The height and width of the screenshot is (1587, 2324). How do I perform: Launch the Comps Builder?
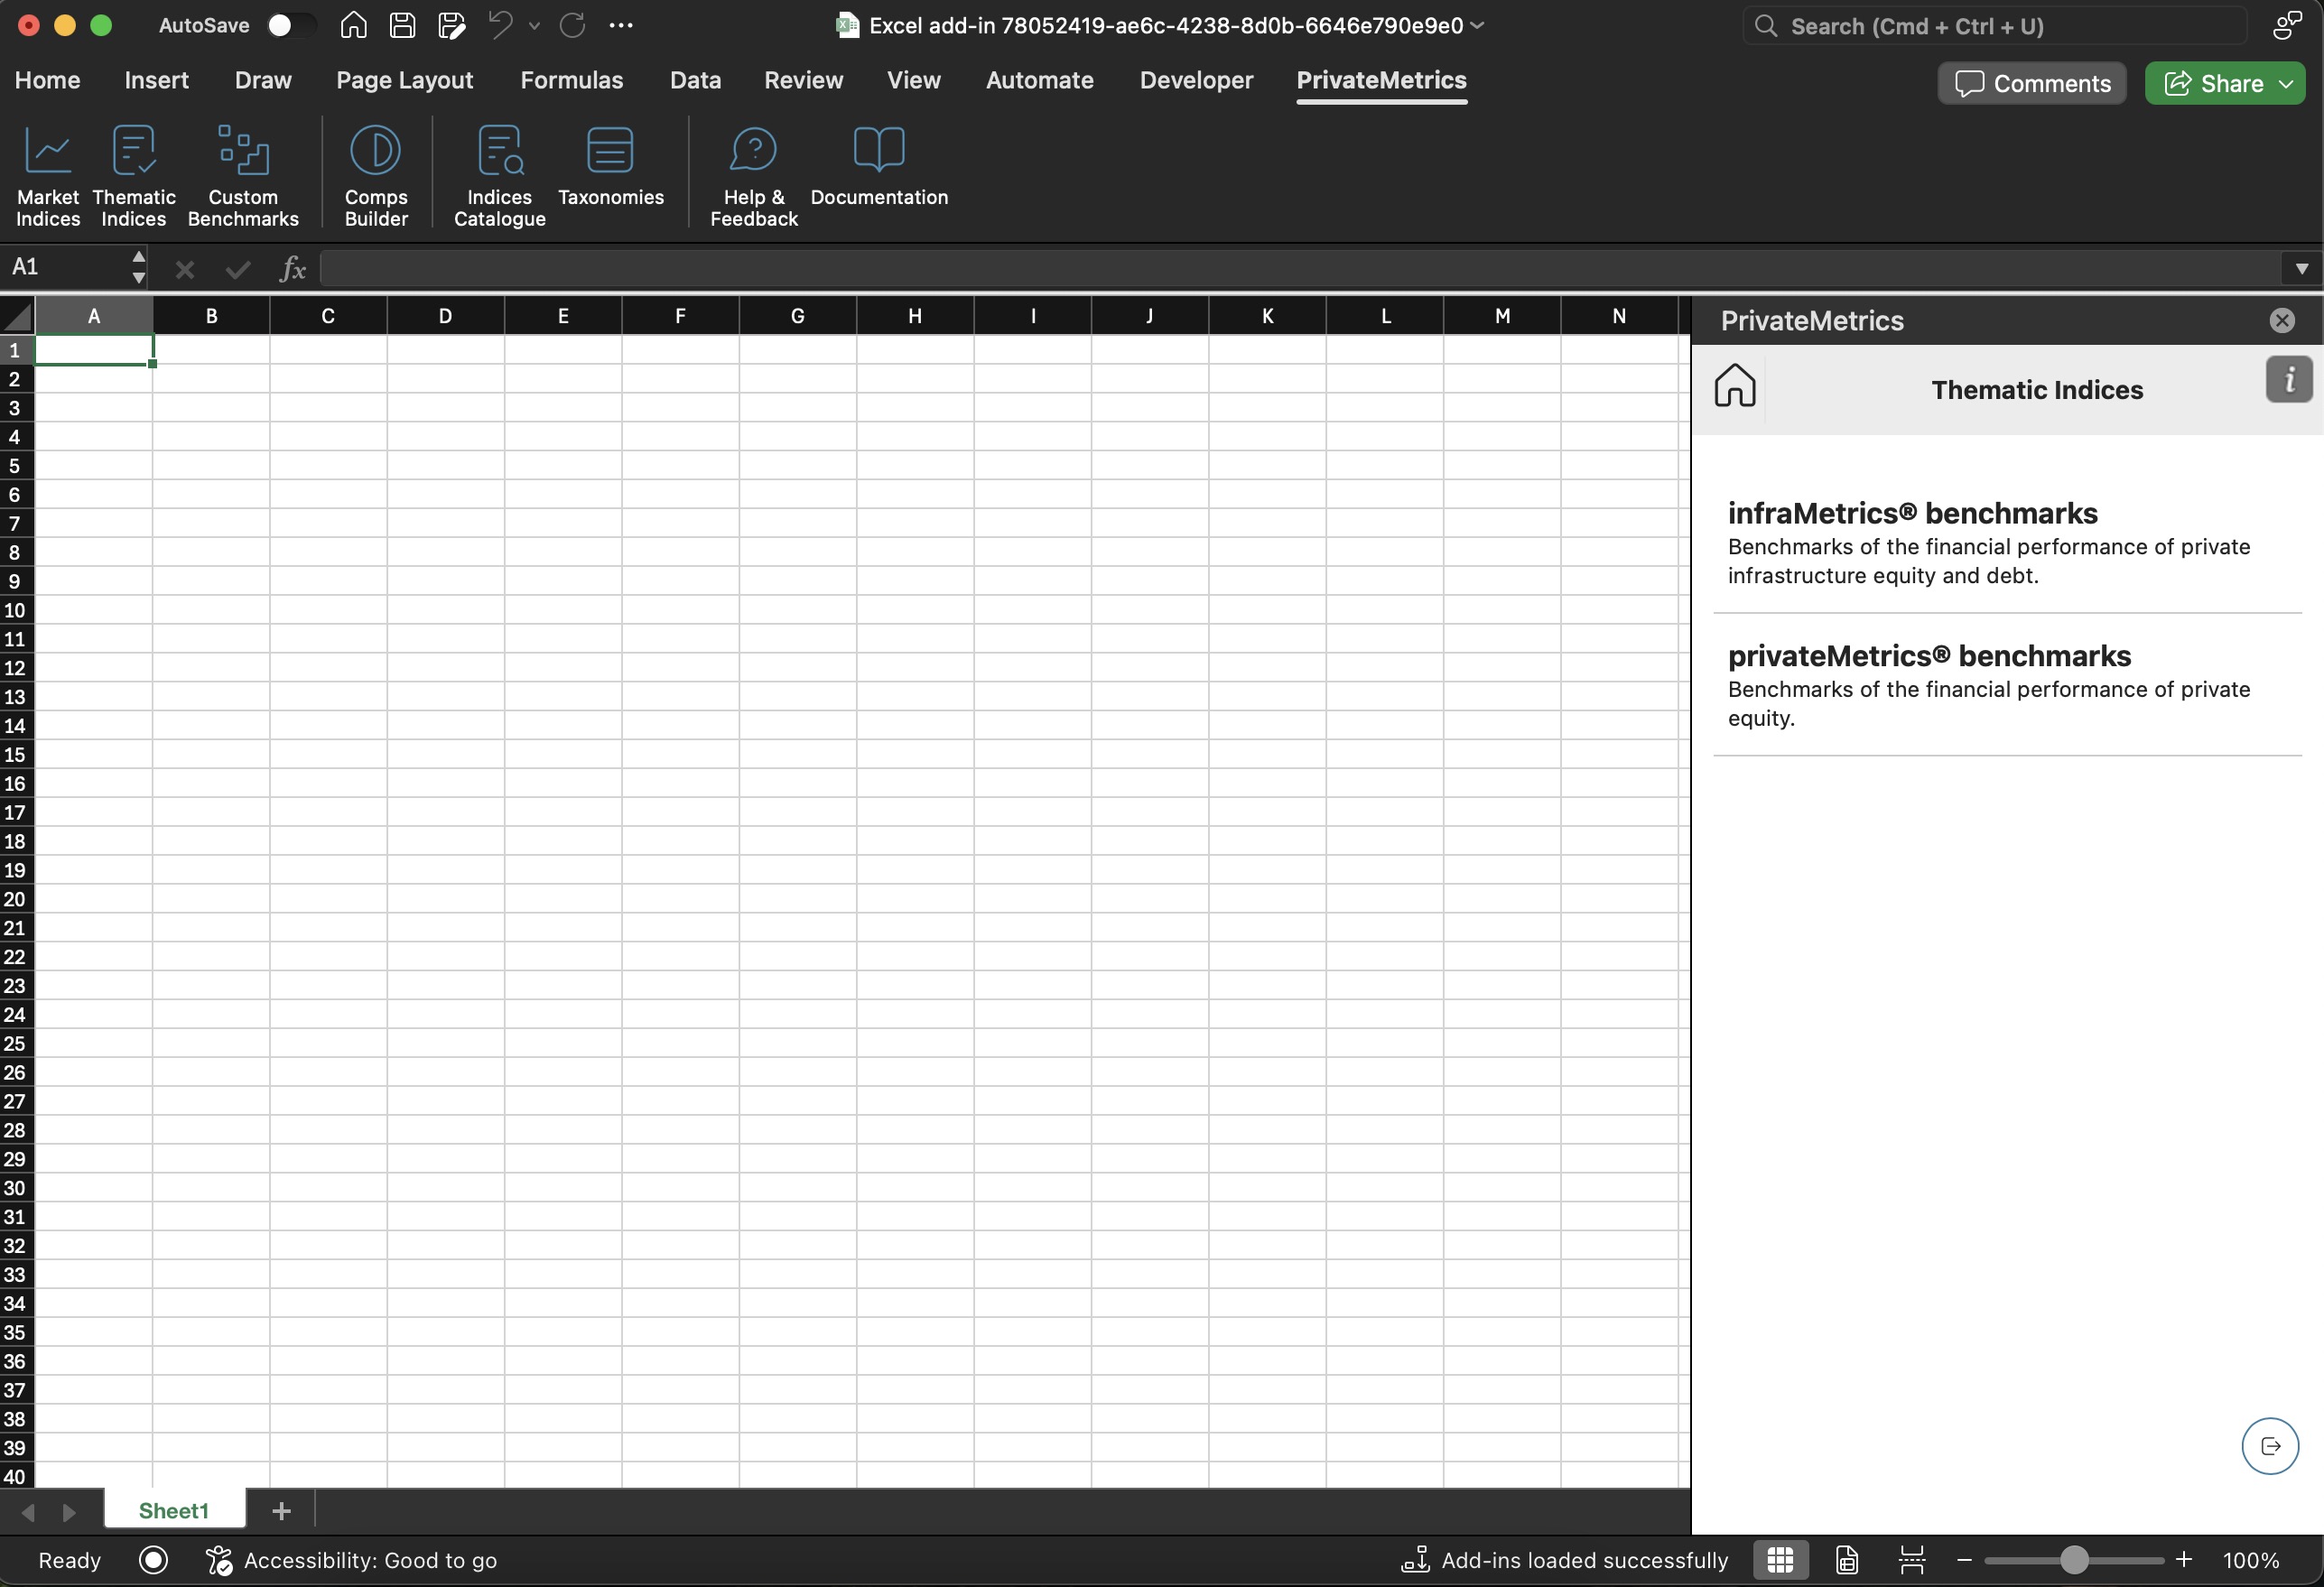pos(375,174)
